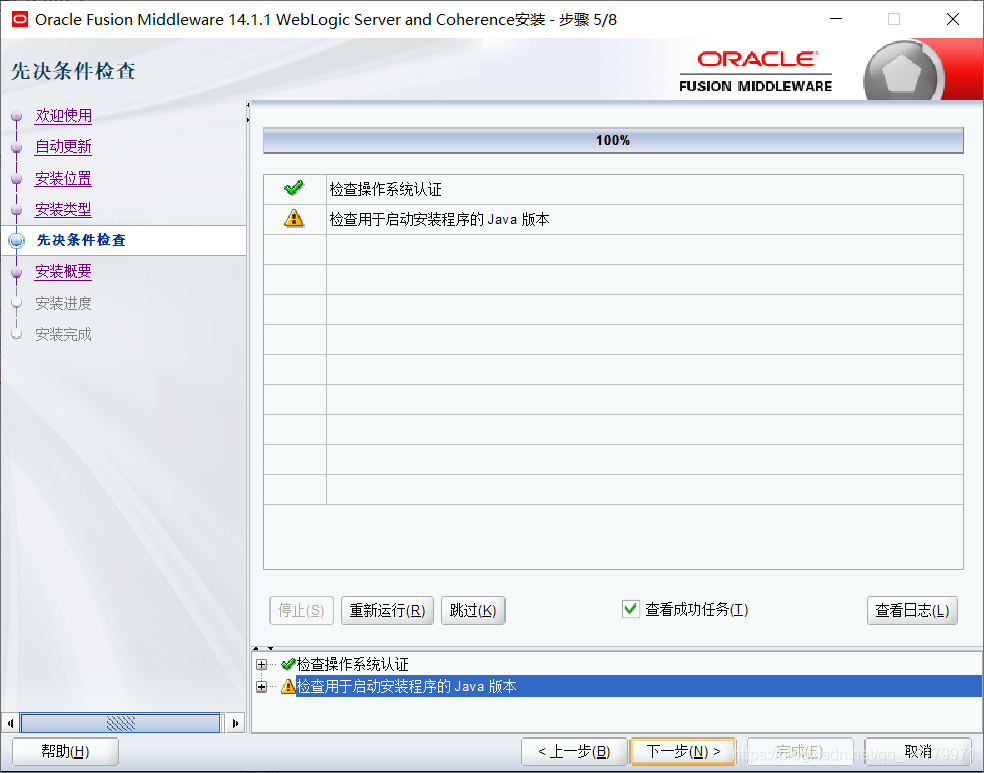Go to the 安装位置 step
The width and height of the screenshot is (984, 773).
(x=63, y=178)
